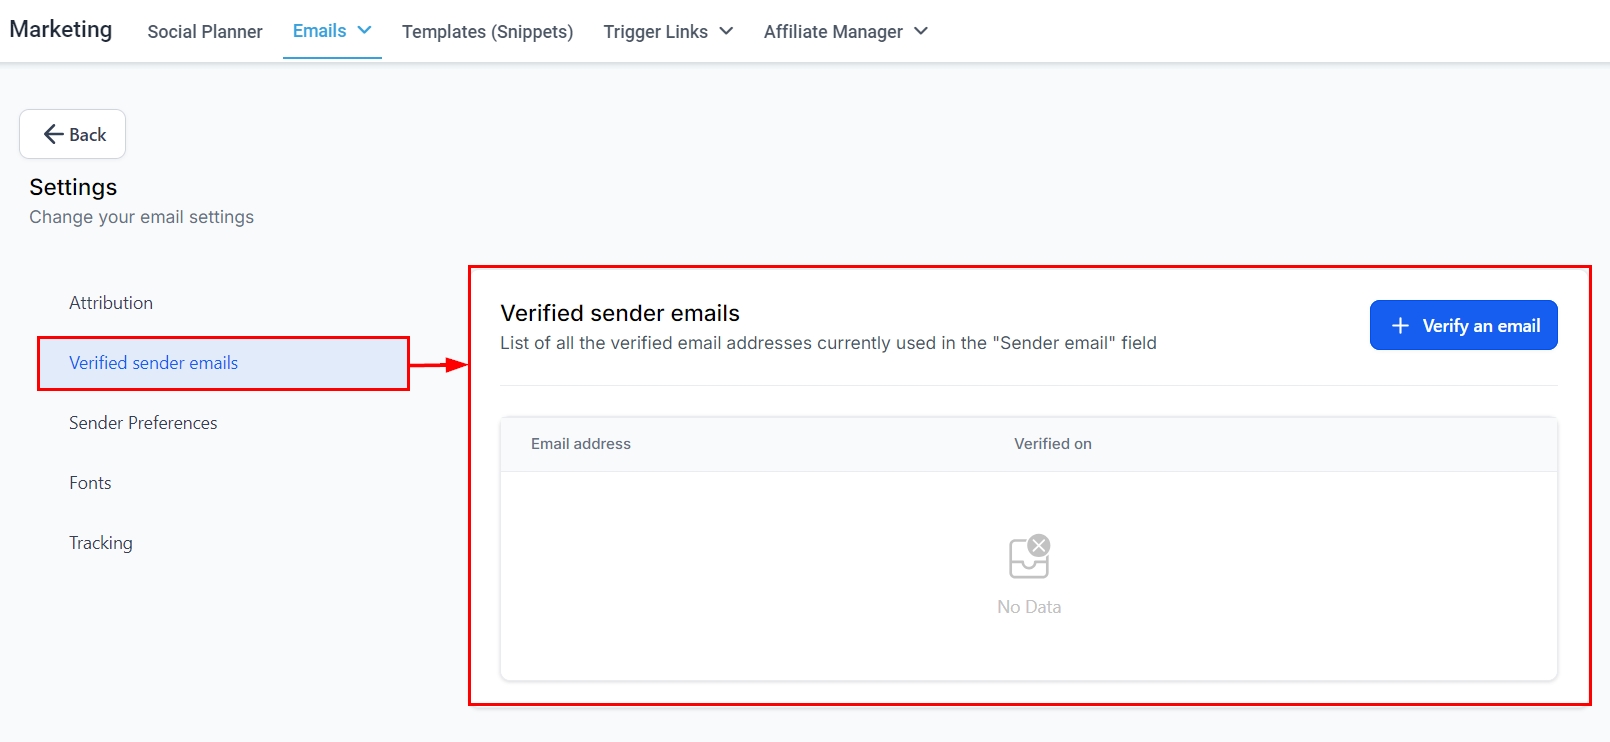1610x742 pixels.
Task: Click the plus icon beside Verify an email
Action: tap(1400, 326)
